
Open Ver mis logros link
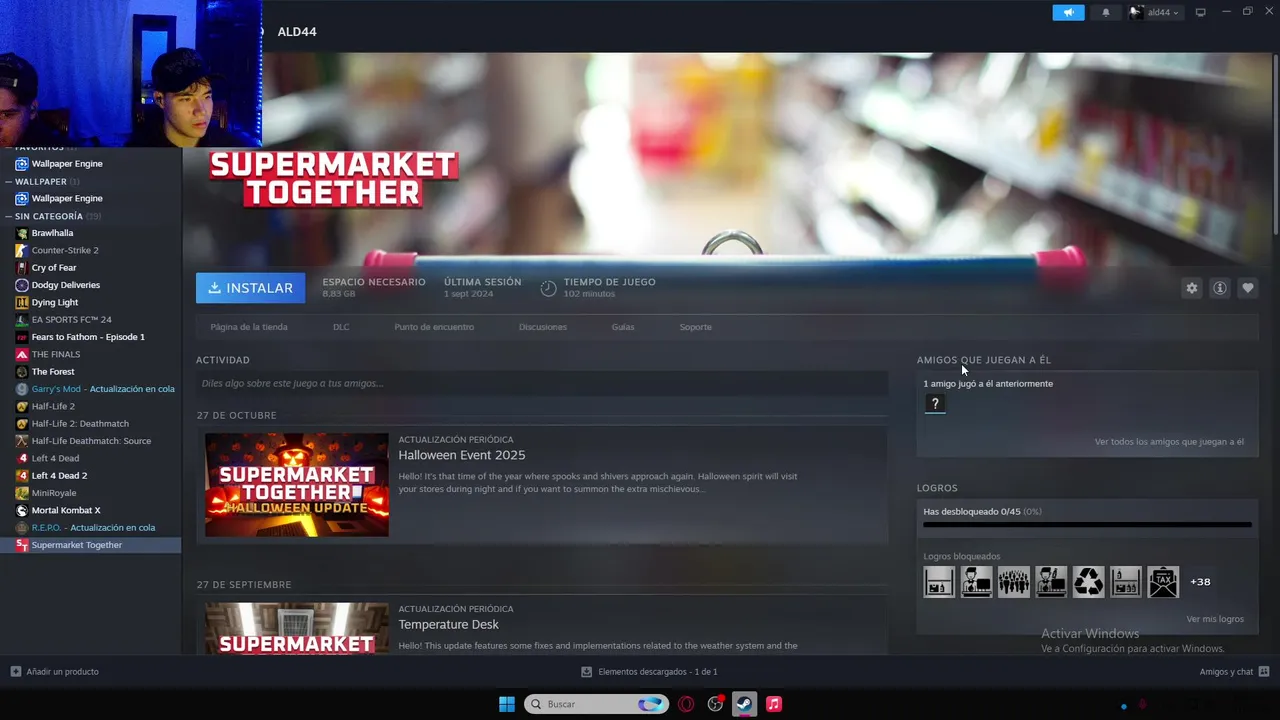[1215, 619]
